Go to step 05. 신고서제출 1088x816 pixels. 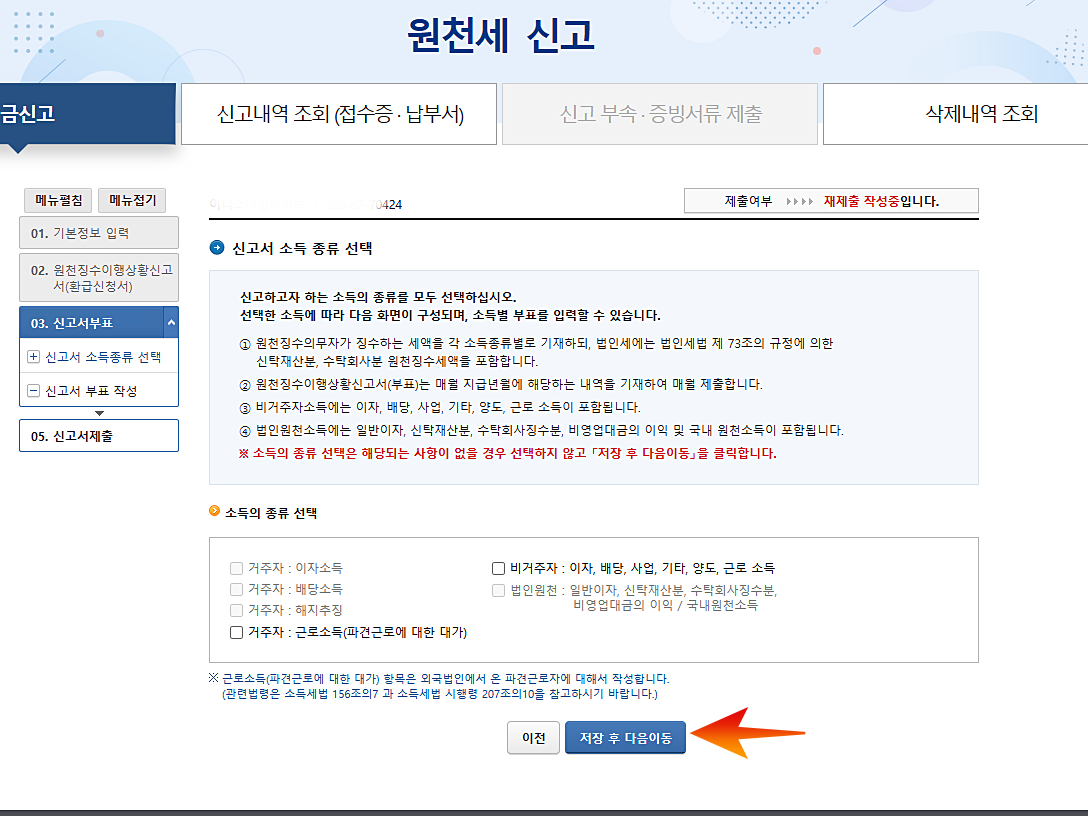click(99, 436)
